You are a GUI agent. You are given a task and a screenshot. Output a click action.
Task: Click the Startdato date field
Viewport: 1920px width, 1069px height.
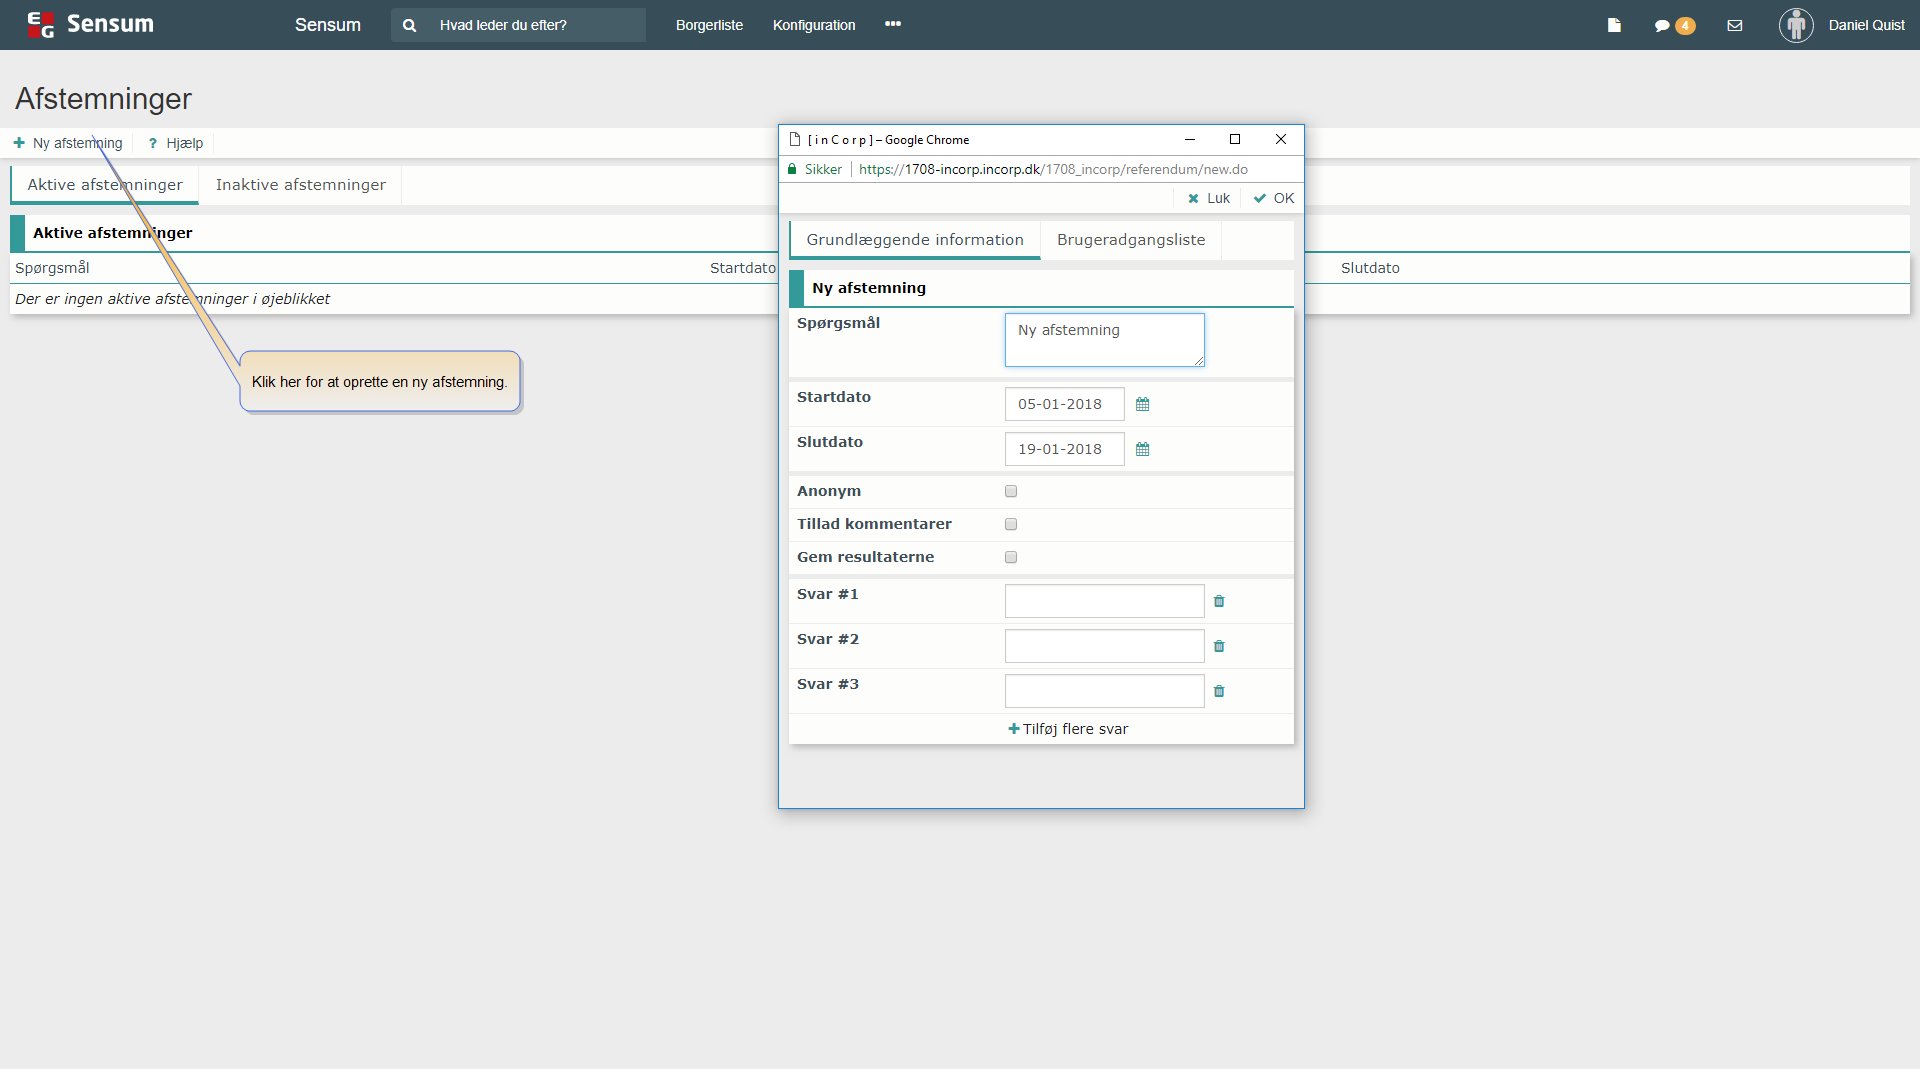point(1064,404)
